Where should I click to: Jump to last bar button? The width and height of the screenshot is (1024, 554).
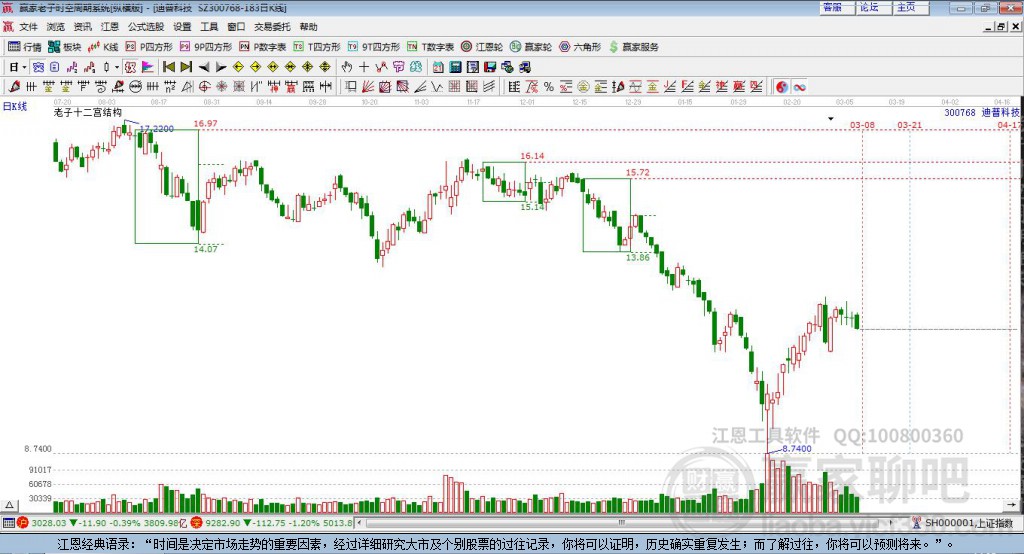[x=186, y=67]
